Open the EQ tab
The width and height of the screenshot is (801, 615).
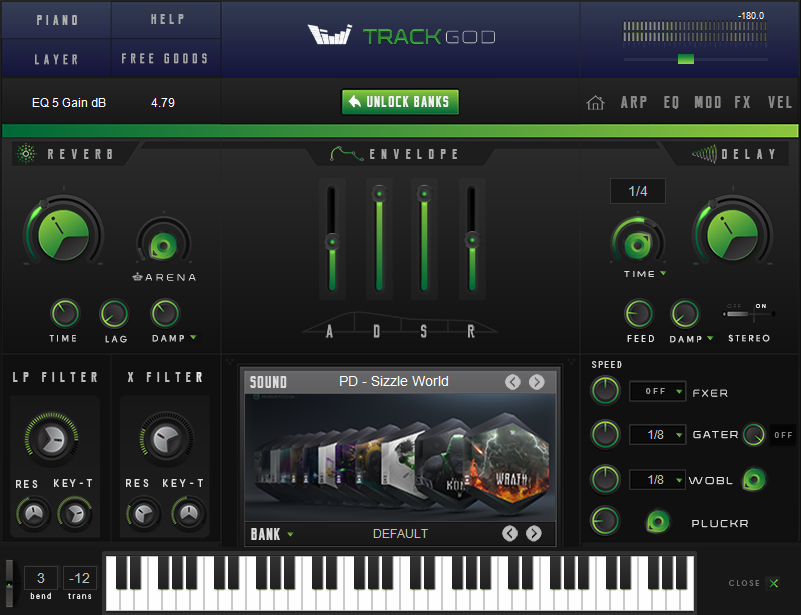(671, 102)
